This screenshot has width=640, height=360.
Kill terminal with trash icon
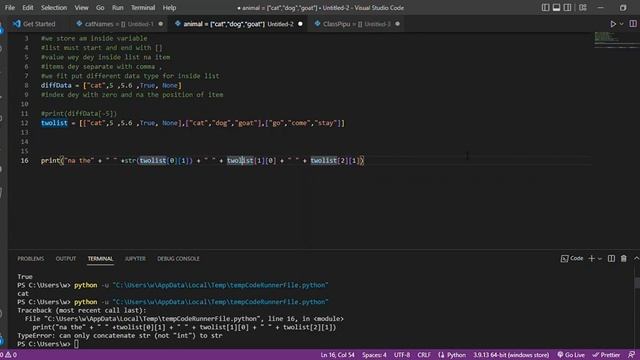click(x=623, y=258)
